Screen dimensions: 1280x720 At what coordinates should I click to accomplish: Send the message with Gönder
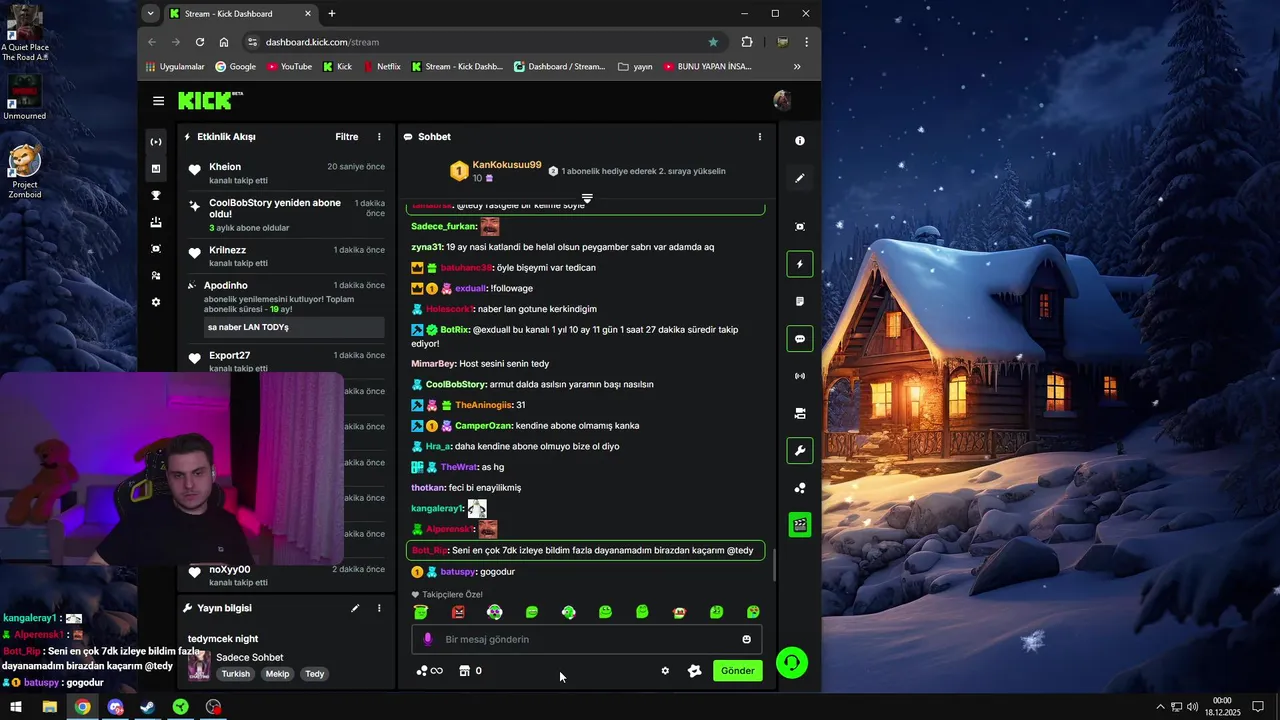point(738,671)
